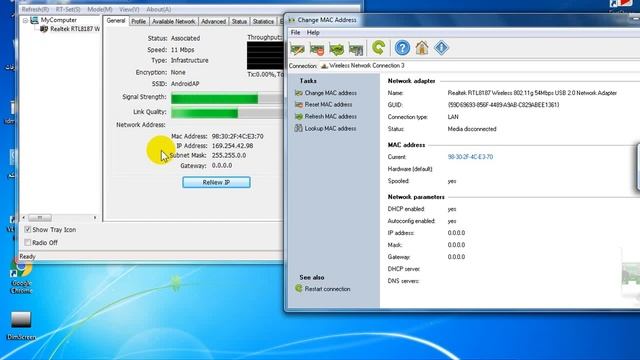Click the icon beside Change MAC address task
This screenshot has width=640, height=360.
click(x=299, y=93)
